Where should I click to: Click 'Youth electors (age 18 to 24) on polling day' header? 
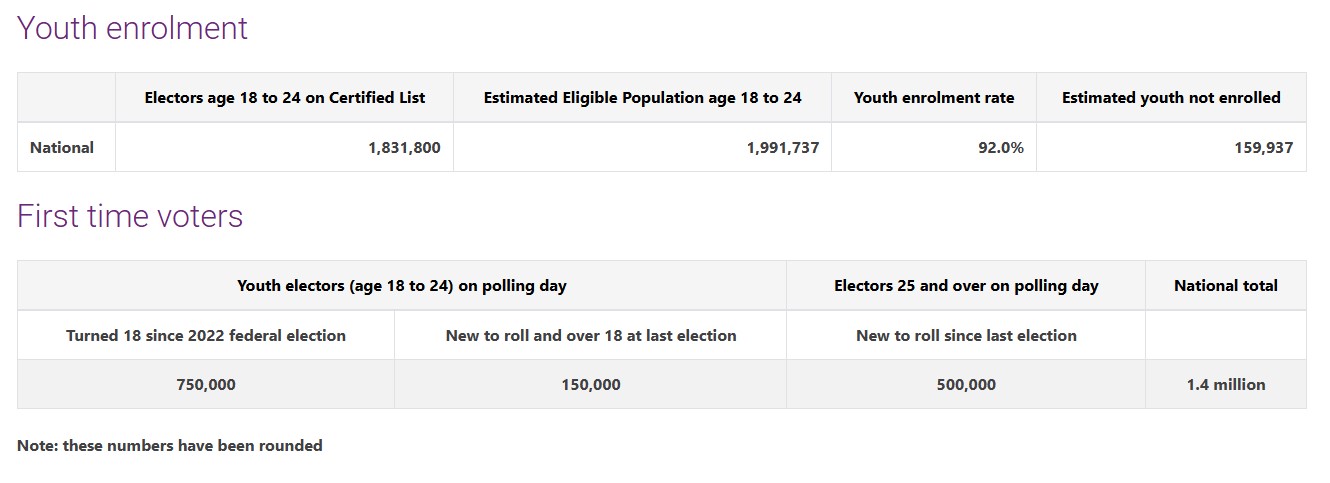click(401, 286)
